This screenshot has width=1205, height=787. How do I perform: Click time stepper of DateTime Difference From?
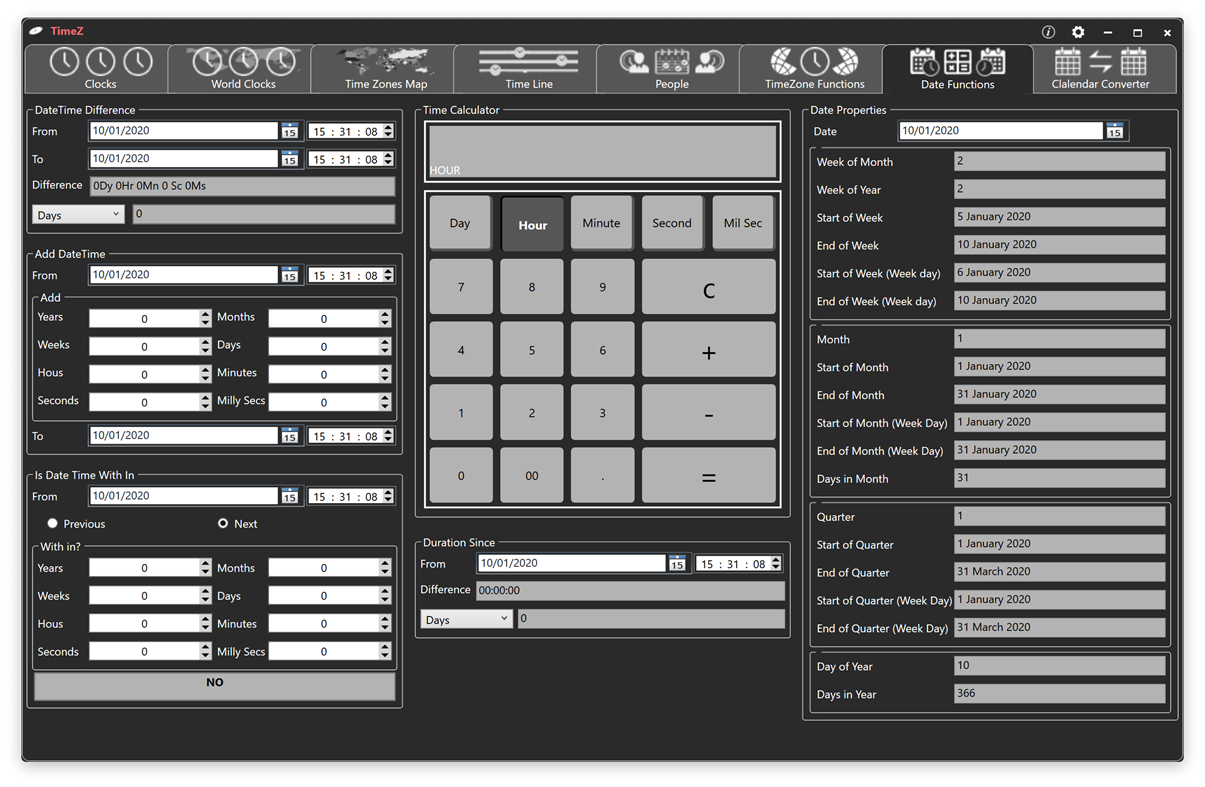click(x=388, y=131)
